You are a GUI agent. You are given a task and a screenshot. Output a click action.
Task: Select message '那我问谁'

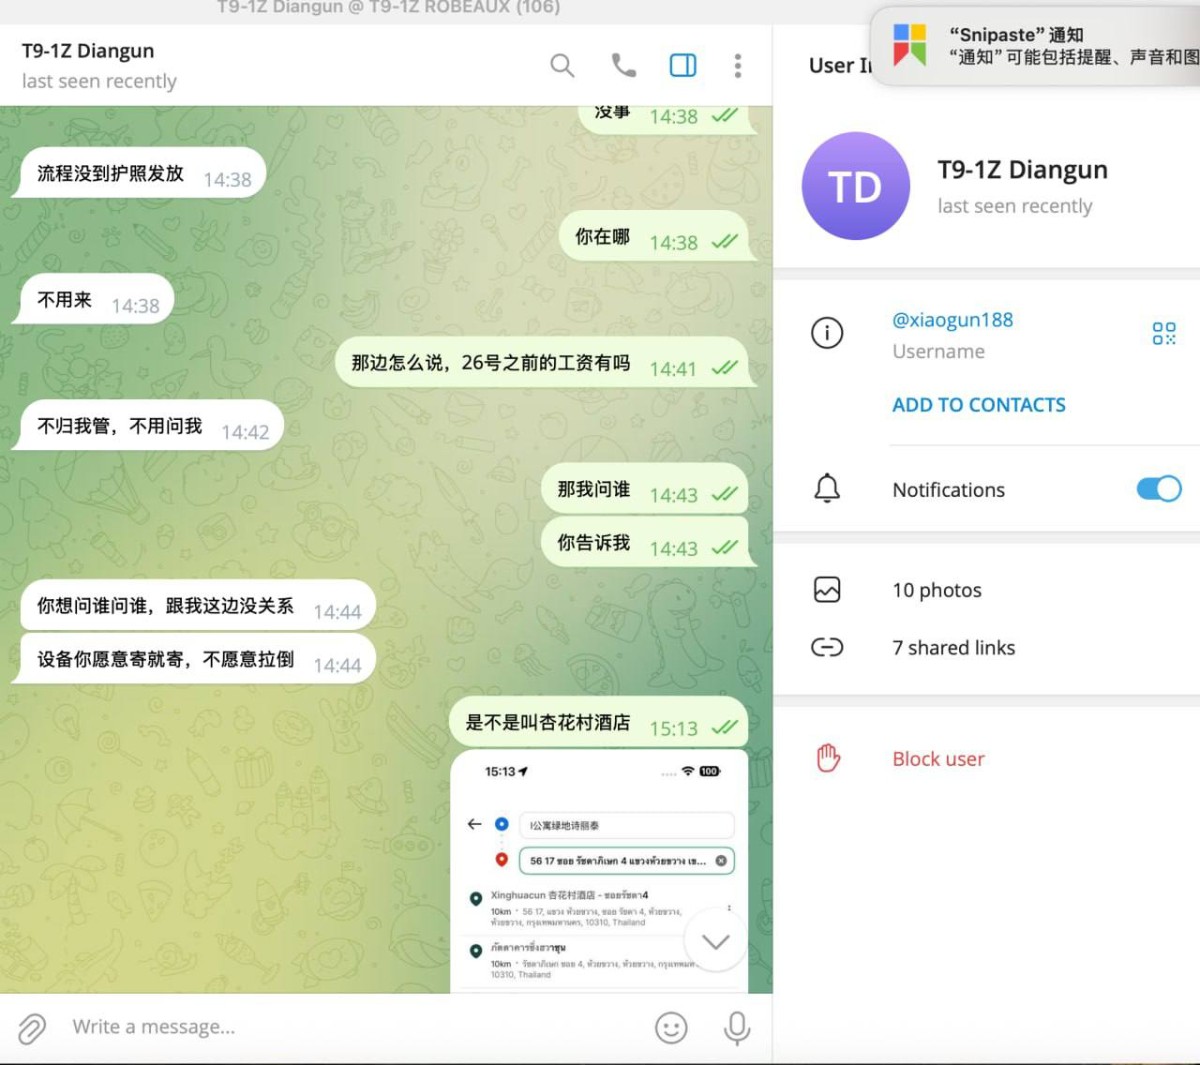click(x=646, y=489)
